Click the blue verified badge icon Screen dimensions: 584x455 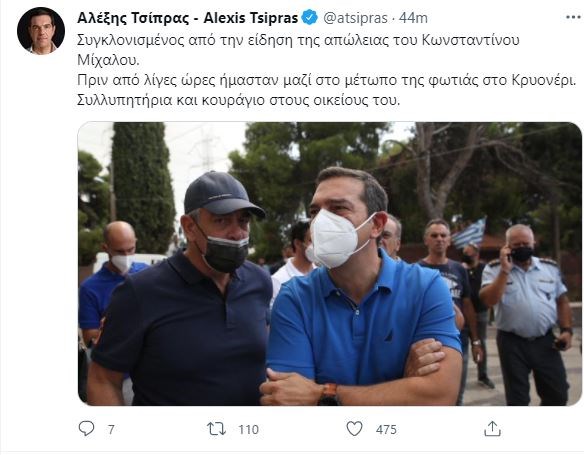point(310,18)
